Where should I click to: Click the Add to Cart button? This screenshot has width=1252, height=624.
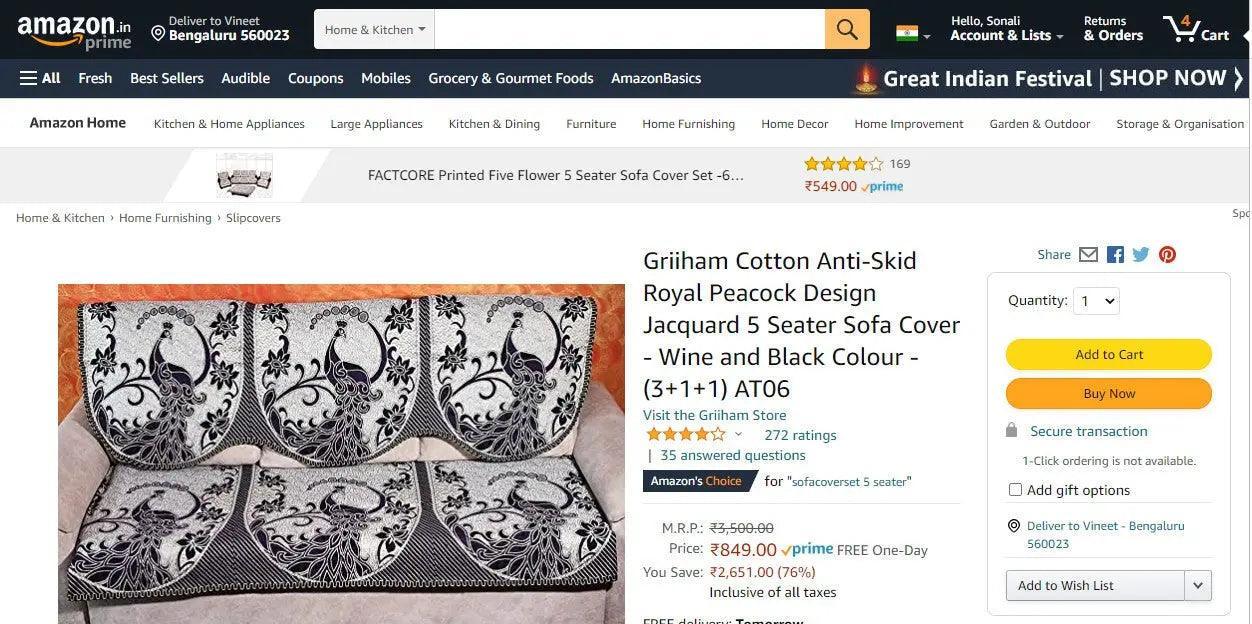1108,355
